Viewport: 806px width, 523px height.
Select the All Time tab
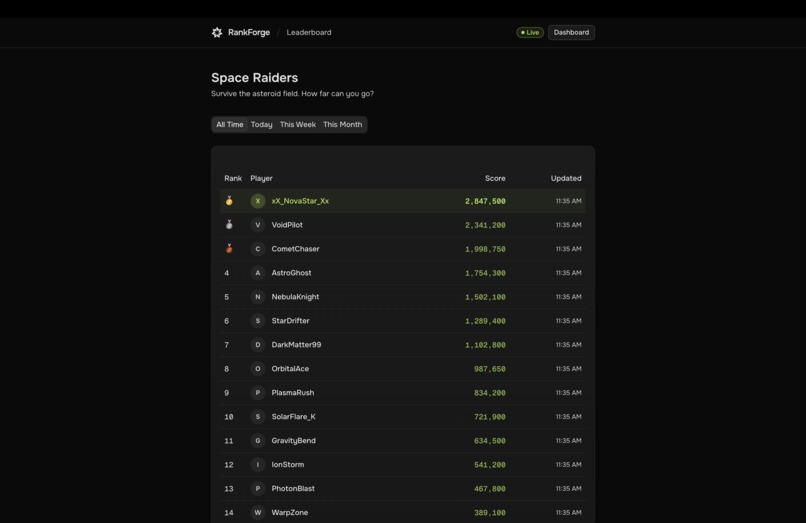pos(230,124)
